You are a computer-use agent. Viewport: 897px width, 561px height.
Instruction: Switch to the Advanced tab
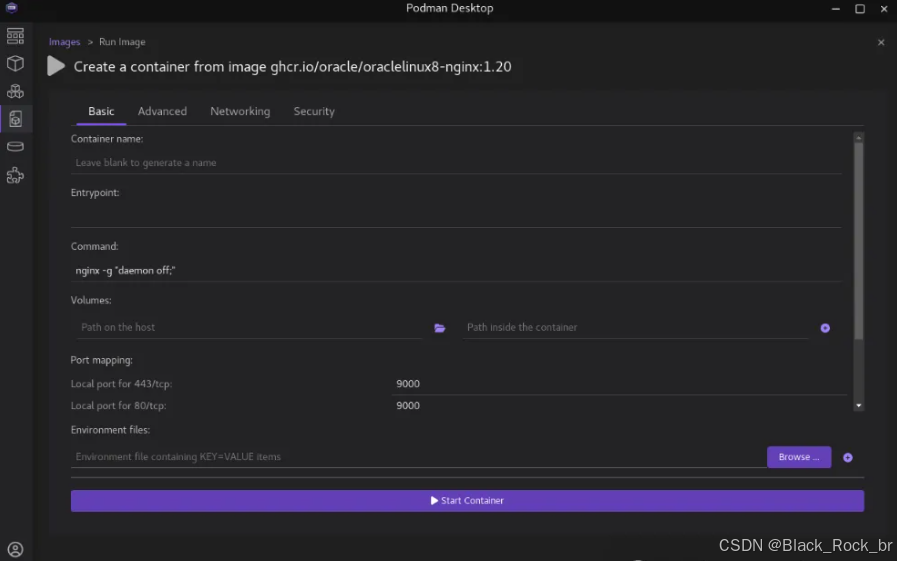click(162, 112)
